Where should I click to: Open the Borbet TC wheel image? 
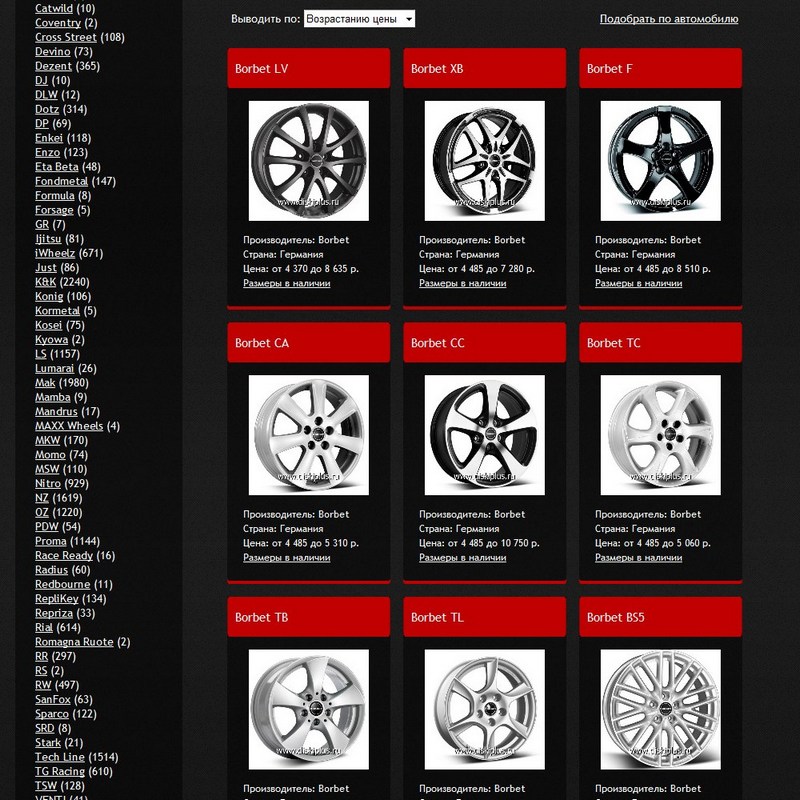[x=661, y=435]
